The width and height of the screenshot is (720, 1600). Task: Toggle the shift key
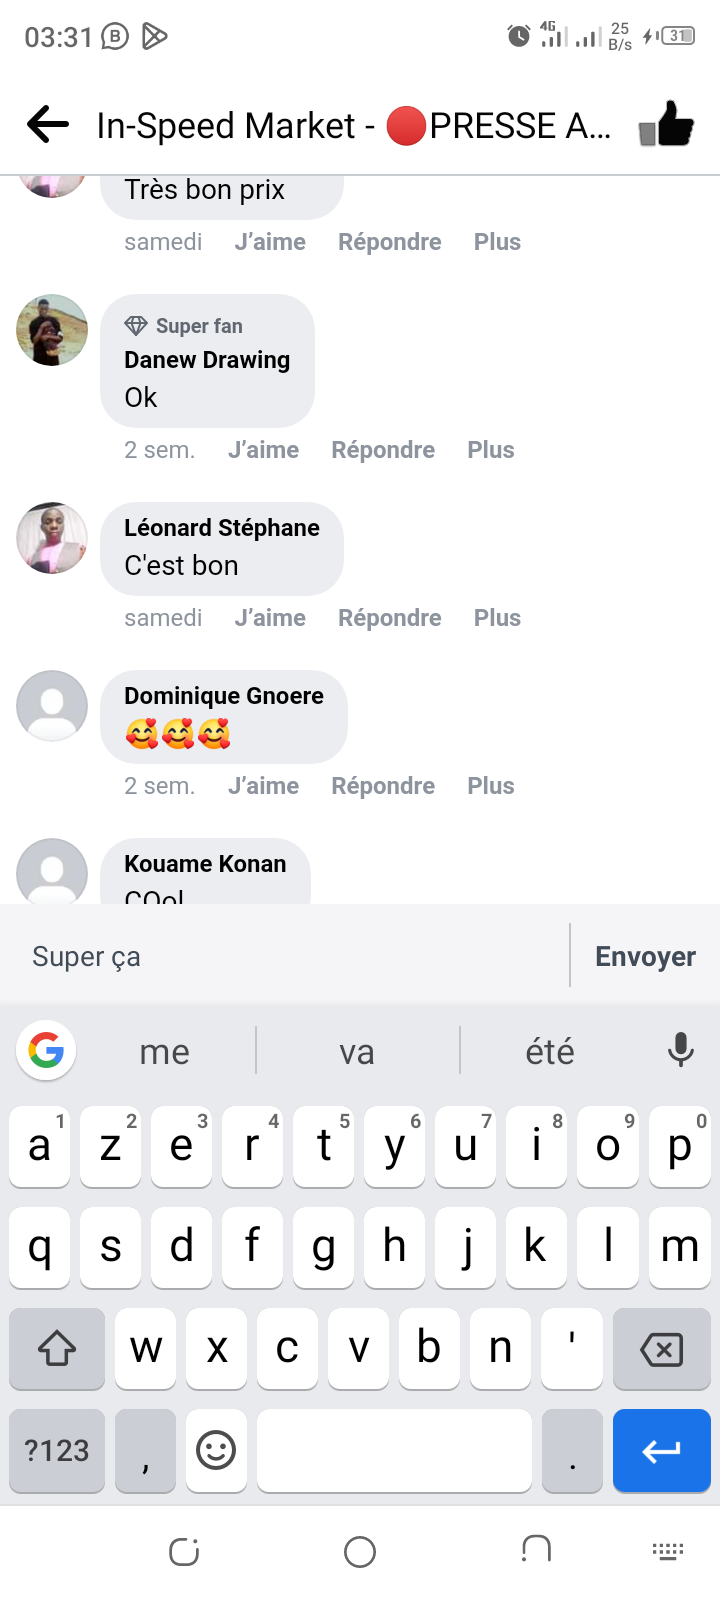click(57, 1349)
